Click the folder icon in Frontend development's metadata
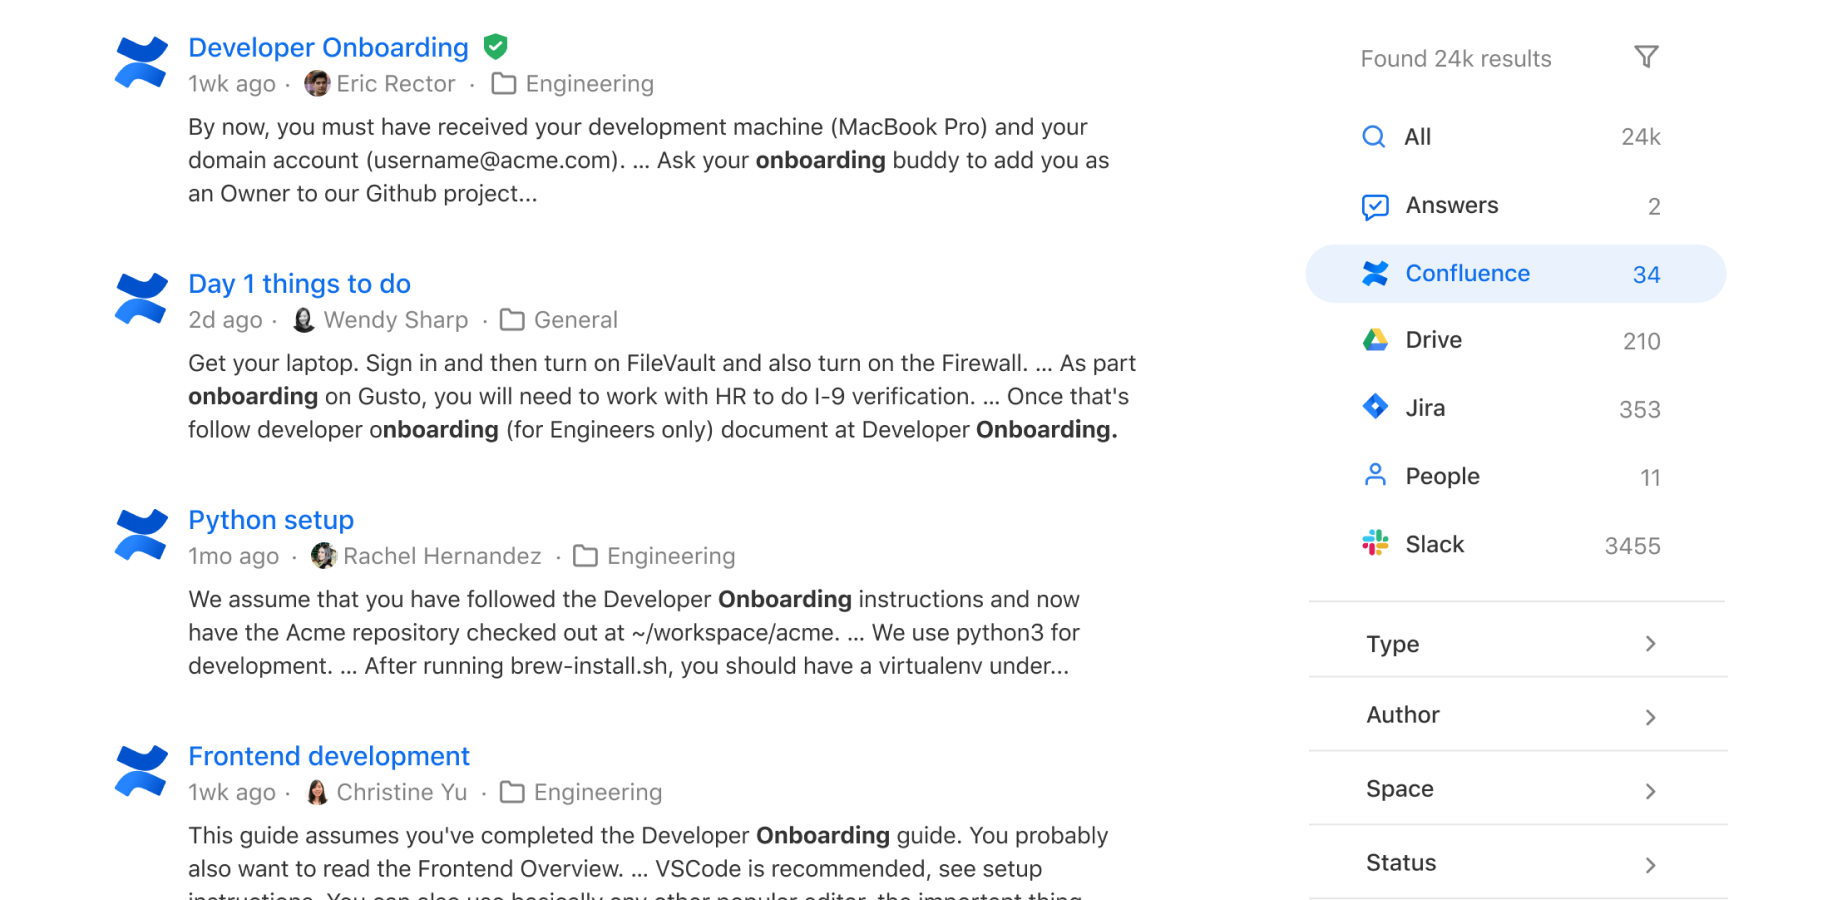The image size is (1840, 900). coord(512,792)
